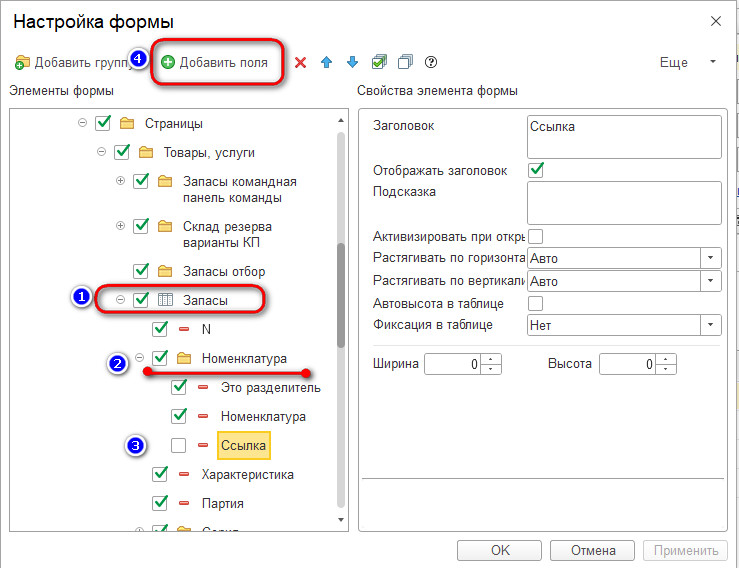Uncheck Запасы командная панель команды checkbox

click(x=141, y=181)
